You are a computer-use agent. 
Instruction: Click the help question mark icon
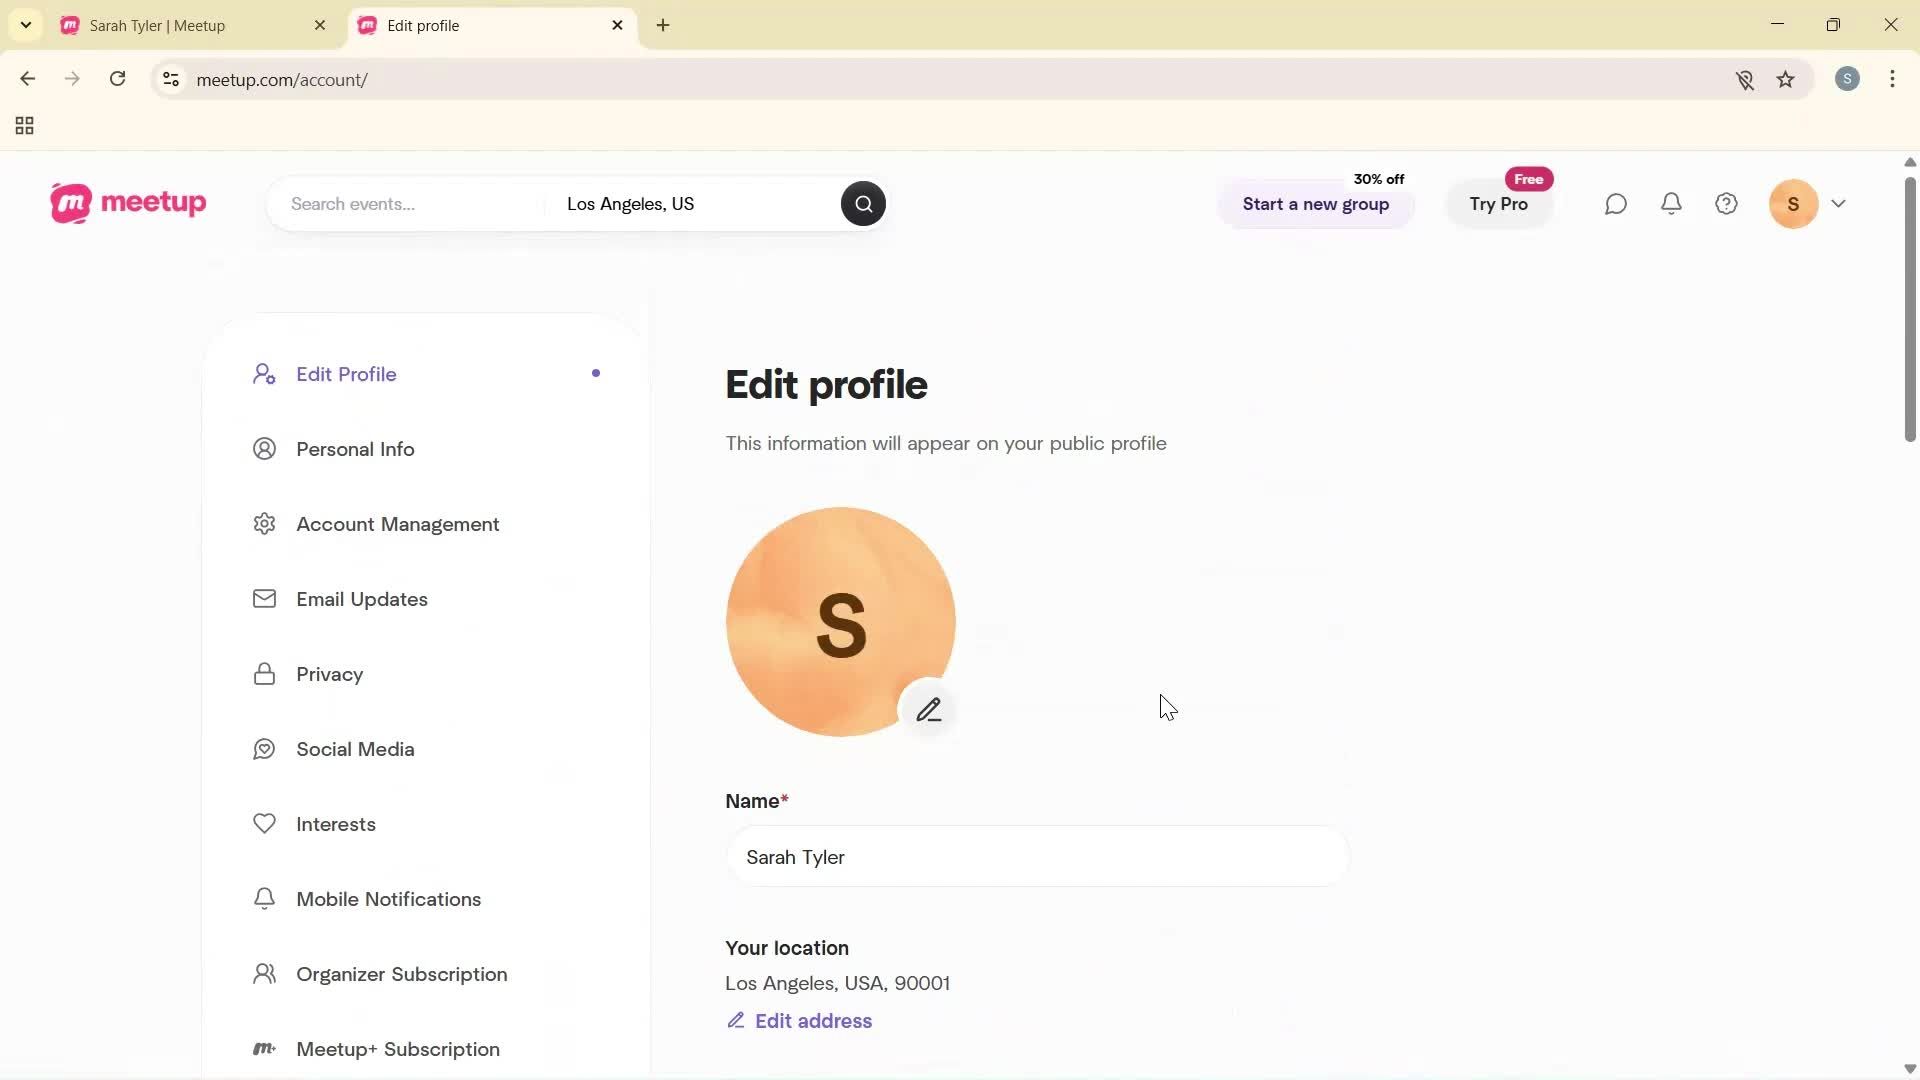[1726, 203]
